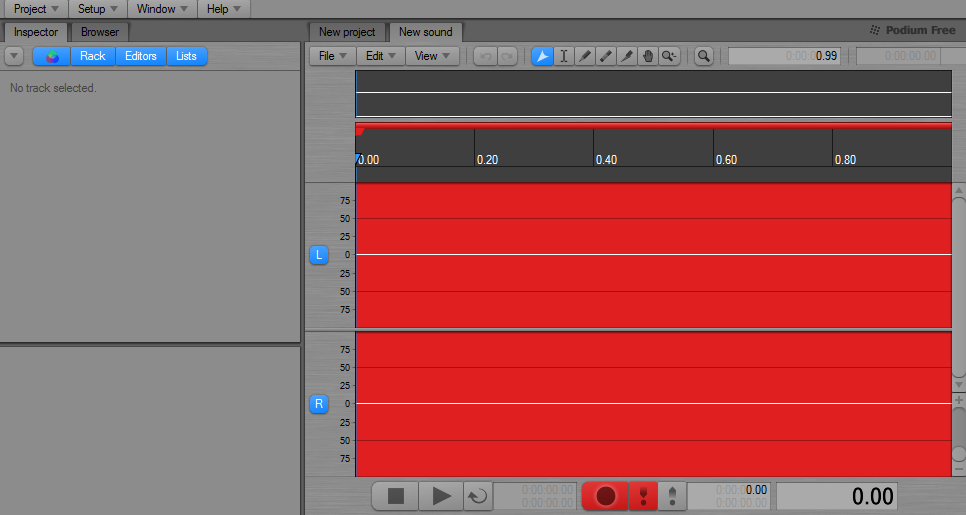Click the standalone magnifier search icon
The height and width of the screenshot is (515, 966).
click(x=703, y=56)
